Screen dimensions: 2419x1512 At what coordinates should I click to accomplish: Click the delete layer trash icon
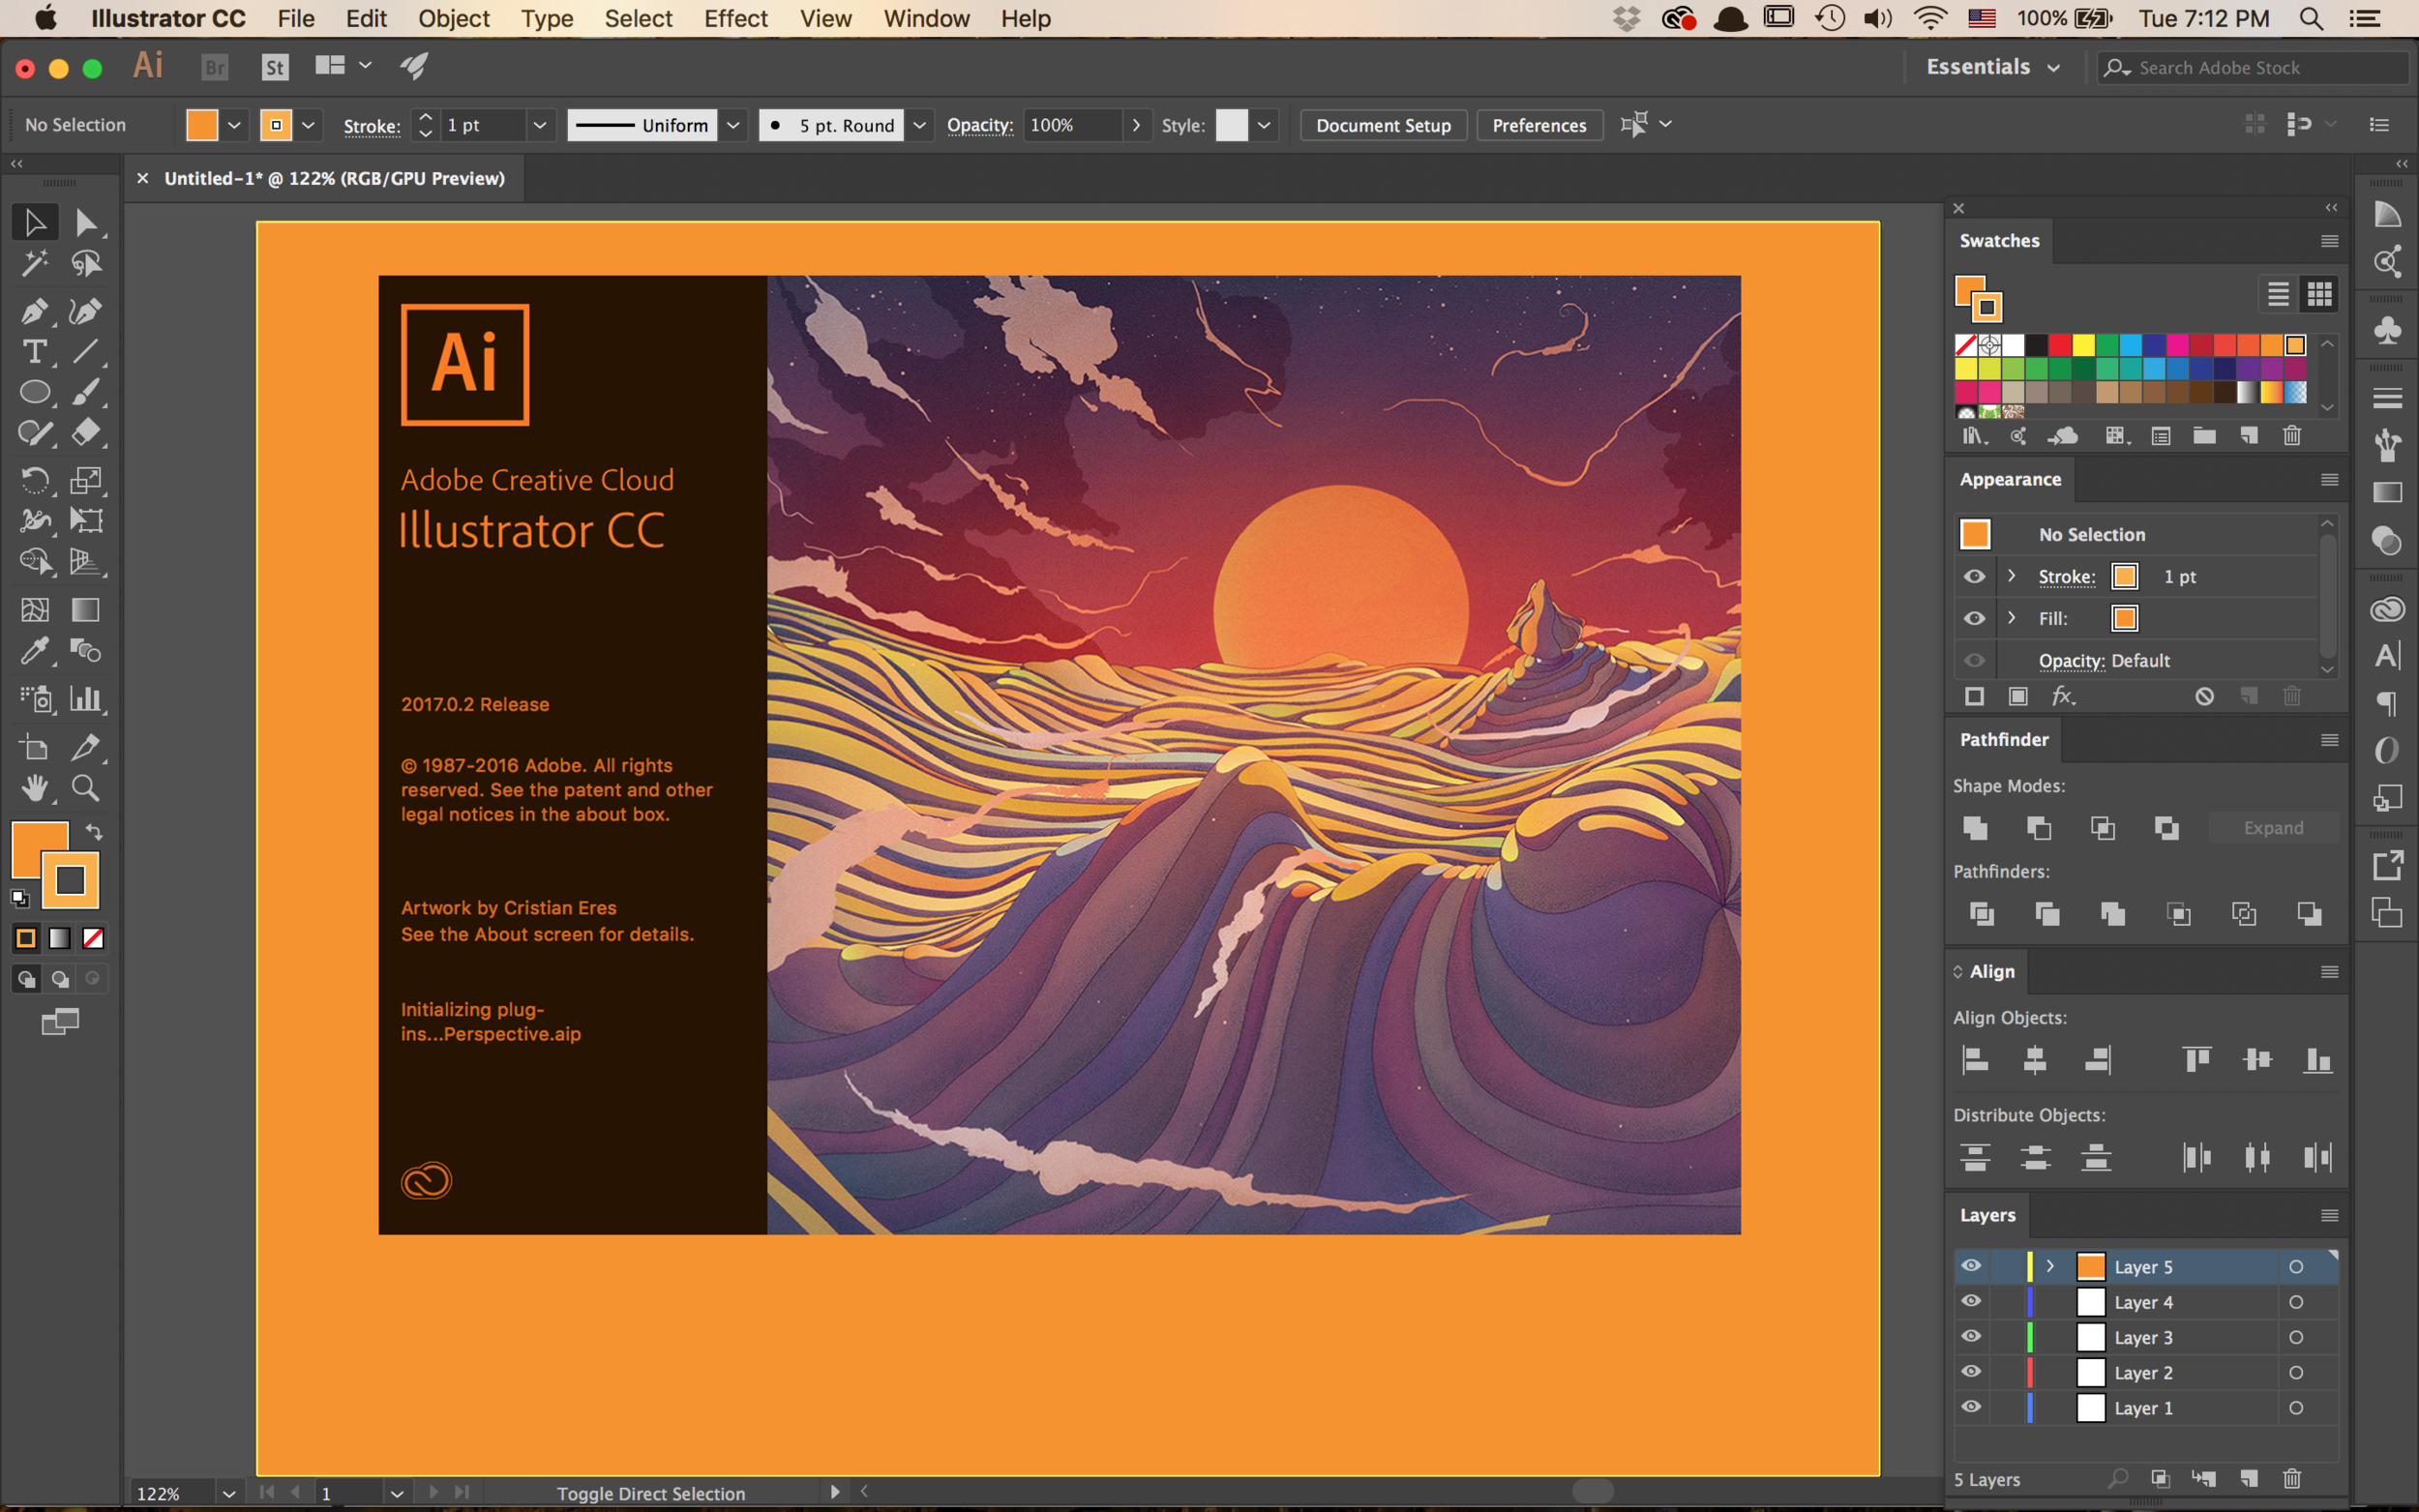pos(2292,1478)
